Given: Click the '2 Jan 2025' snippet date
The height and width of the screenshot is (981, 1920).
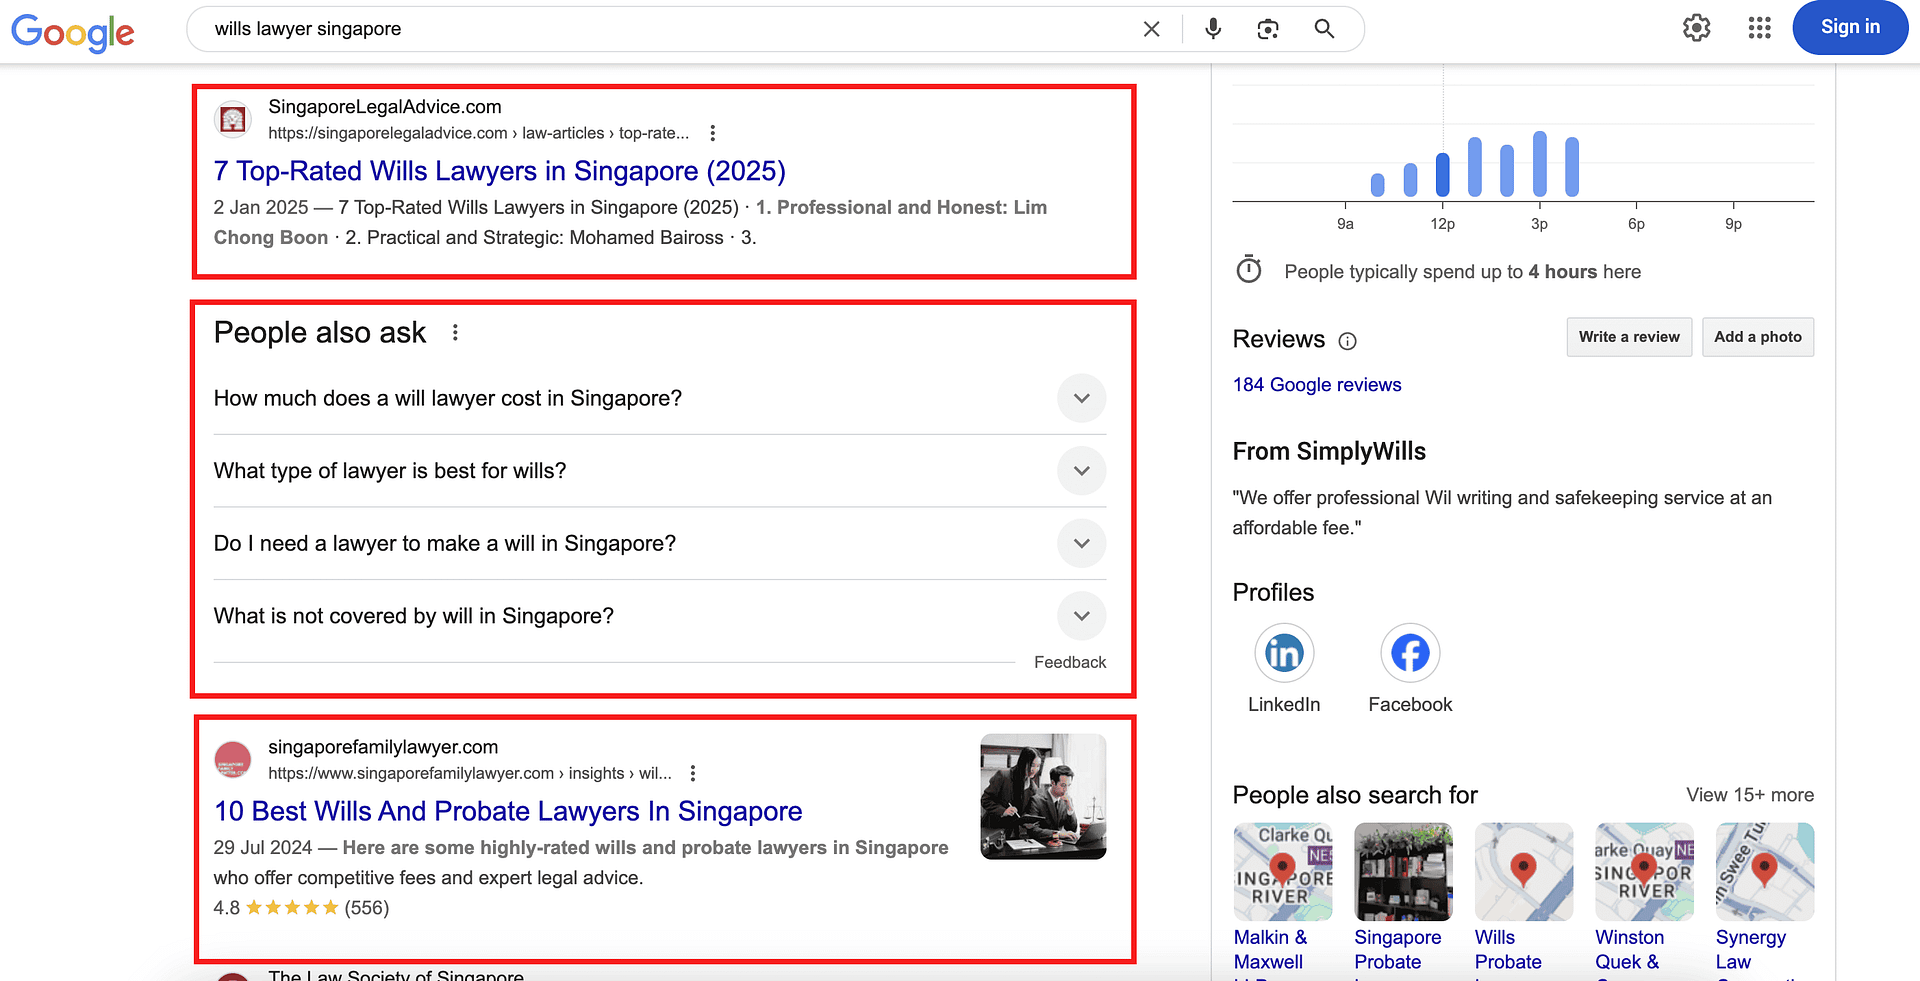Looking at the screenshot, I should click(x=261, y=207).
